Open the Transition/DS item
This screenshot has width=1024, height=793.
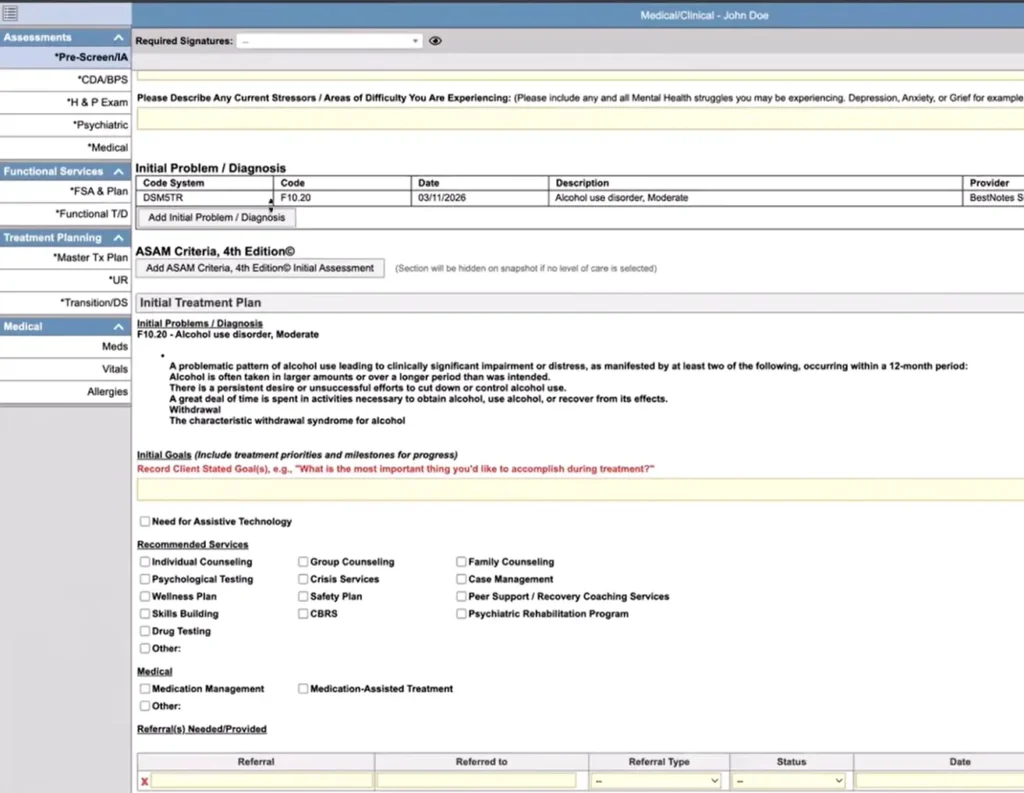coord(65,303)
